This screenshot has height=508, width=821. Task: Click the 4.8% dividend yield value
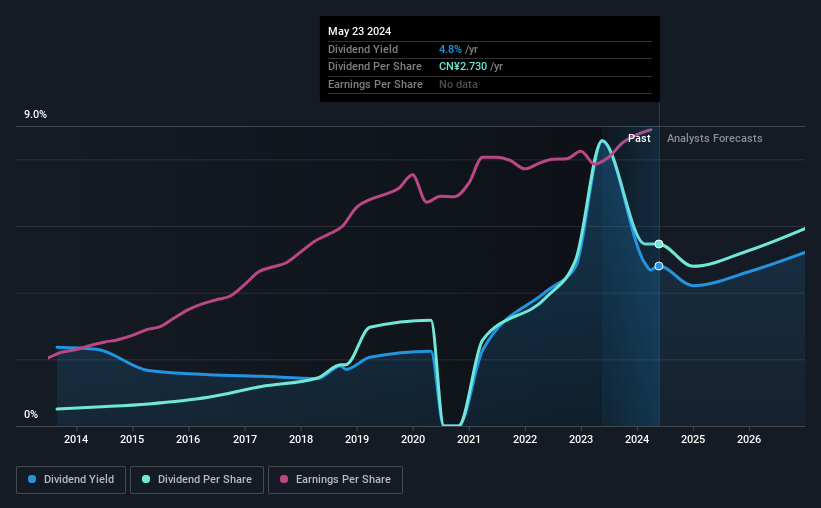(x=450, y=49)
